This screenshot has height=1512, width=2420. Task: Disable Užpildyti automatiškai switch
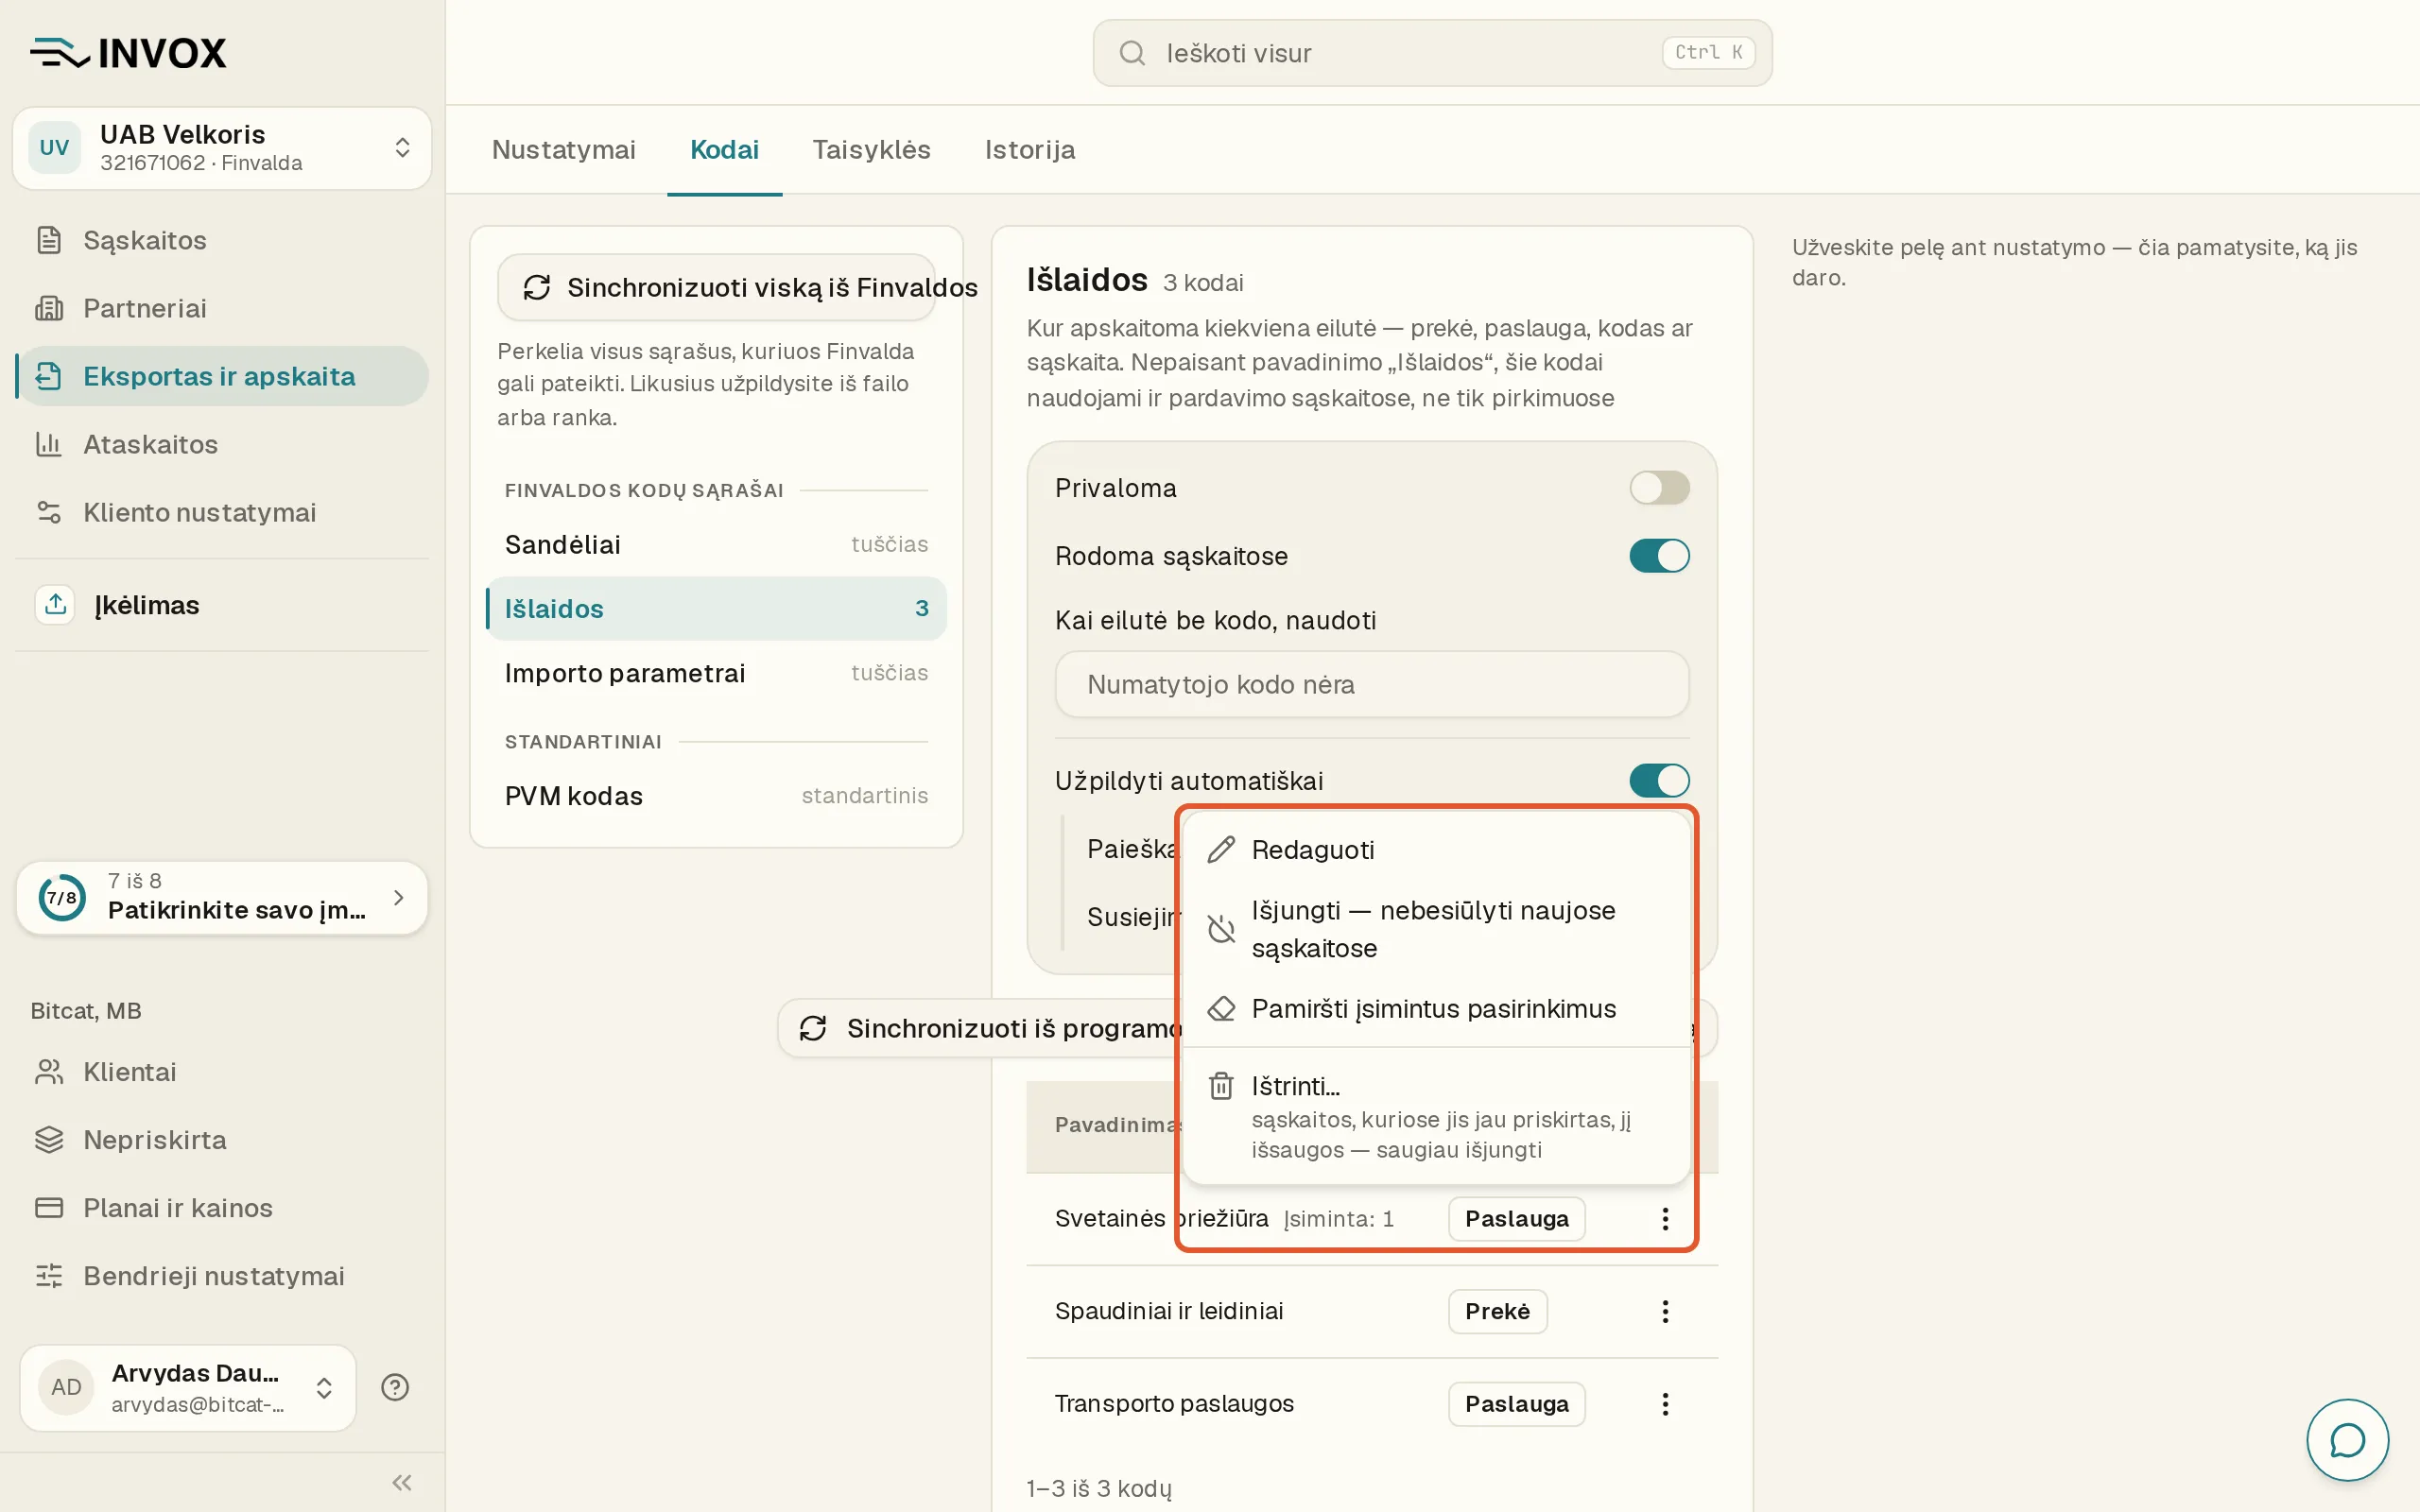pyautogui.click(x=1659, y=781)
